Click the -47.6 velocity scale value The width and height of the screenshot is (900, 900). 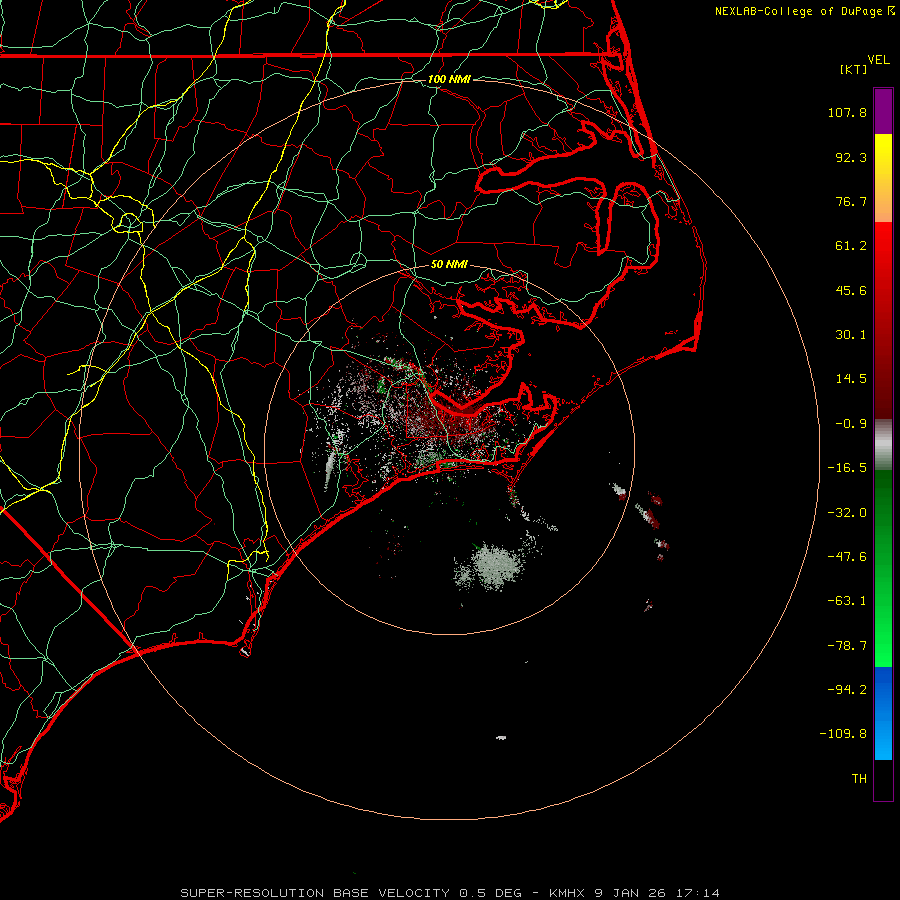(x=847, y=557)
